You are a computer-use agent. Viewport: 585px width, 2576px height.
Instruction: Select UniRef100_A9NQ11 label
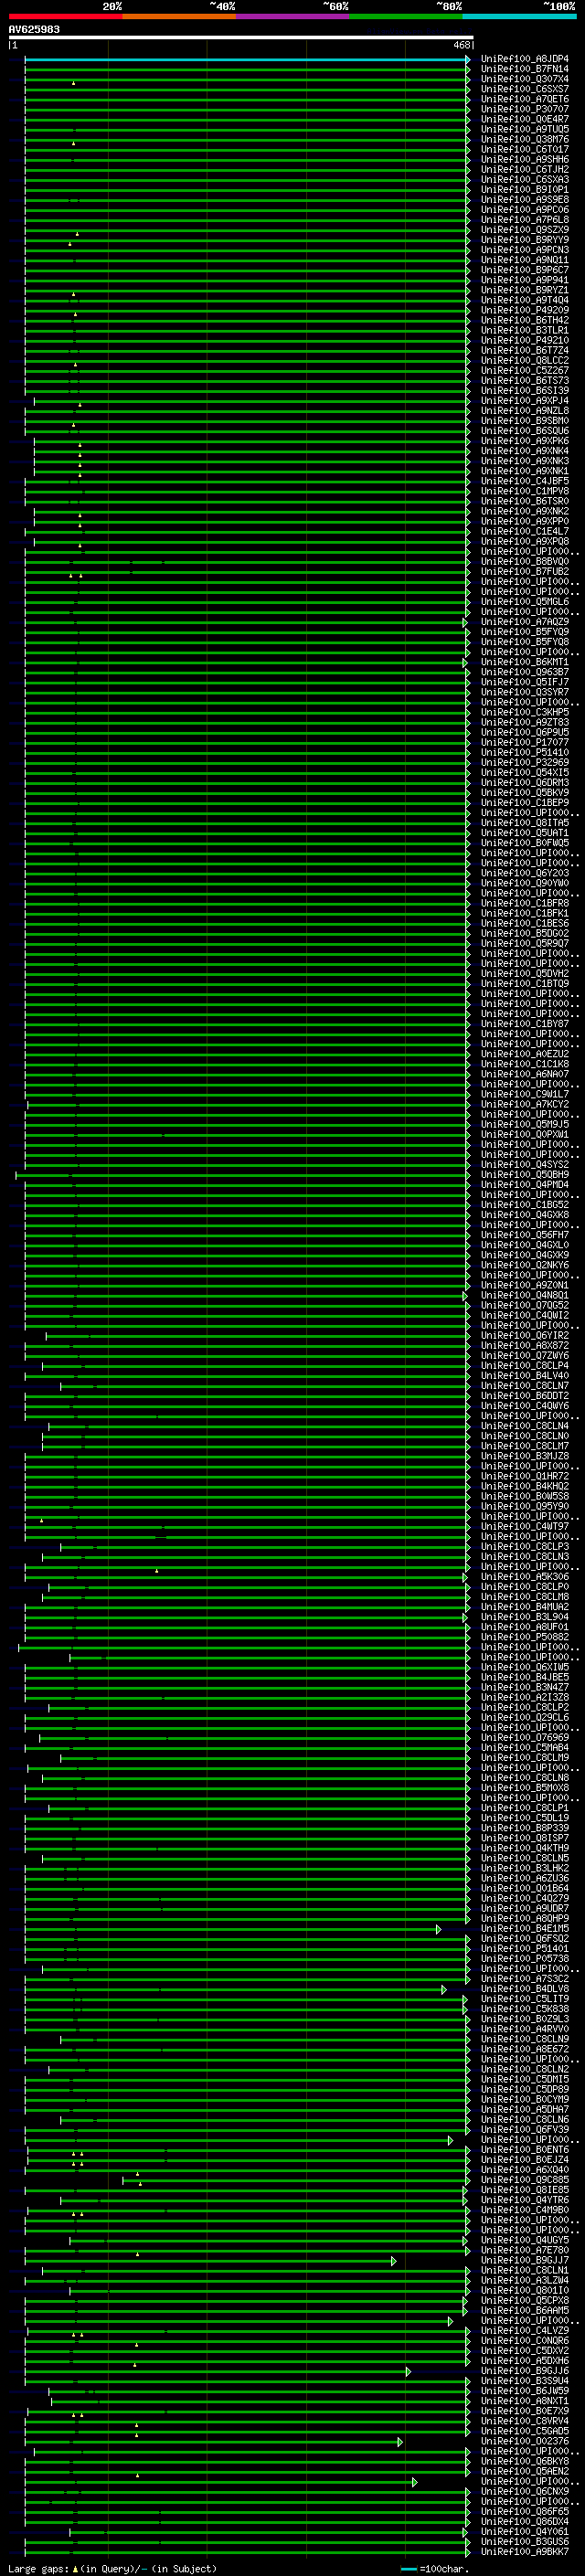pos(524,260)
